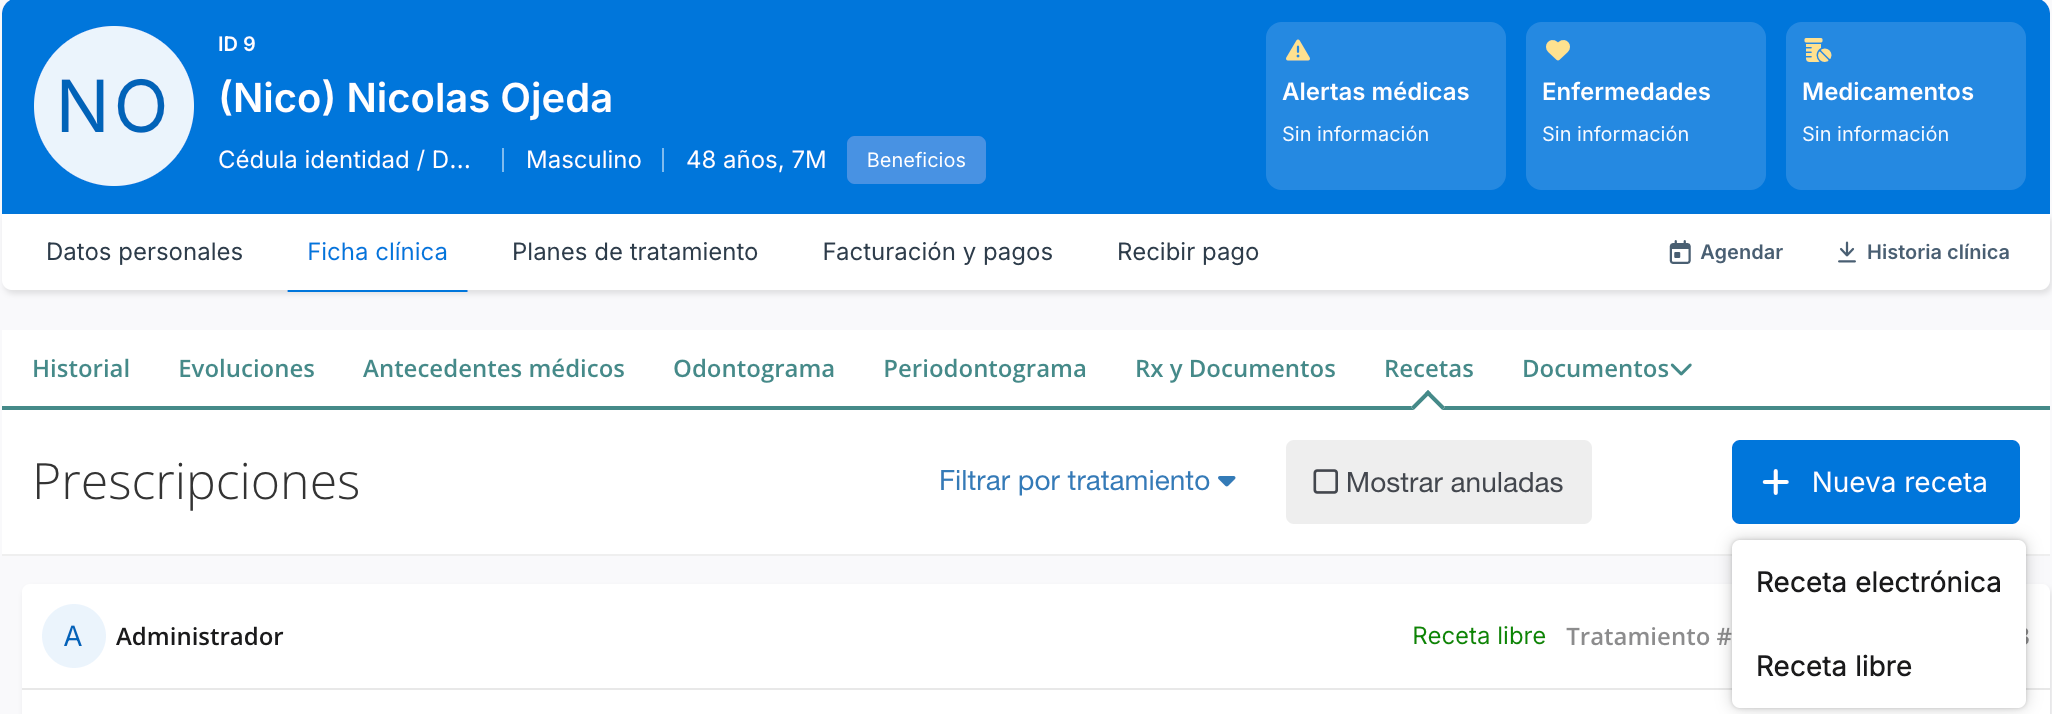The height and width of the screenshot is (714, 2052).
Task: Click the ID 9 label
Action: [237, 44]
